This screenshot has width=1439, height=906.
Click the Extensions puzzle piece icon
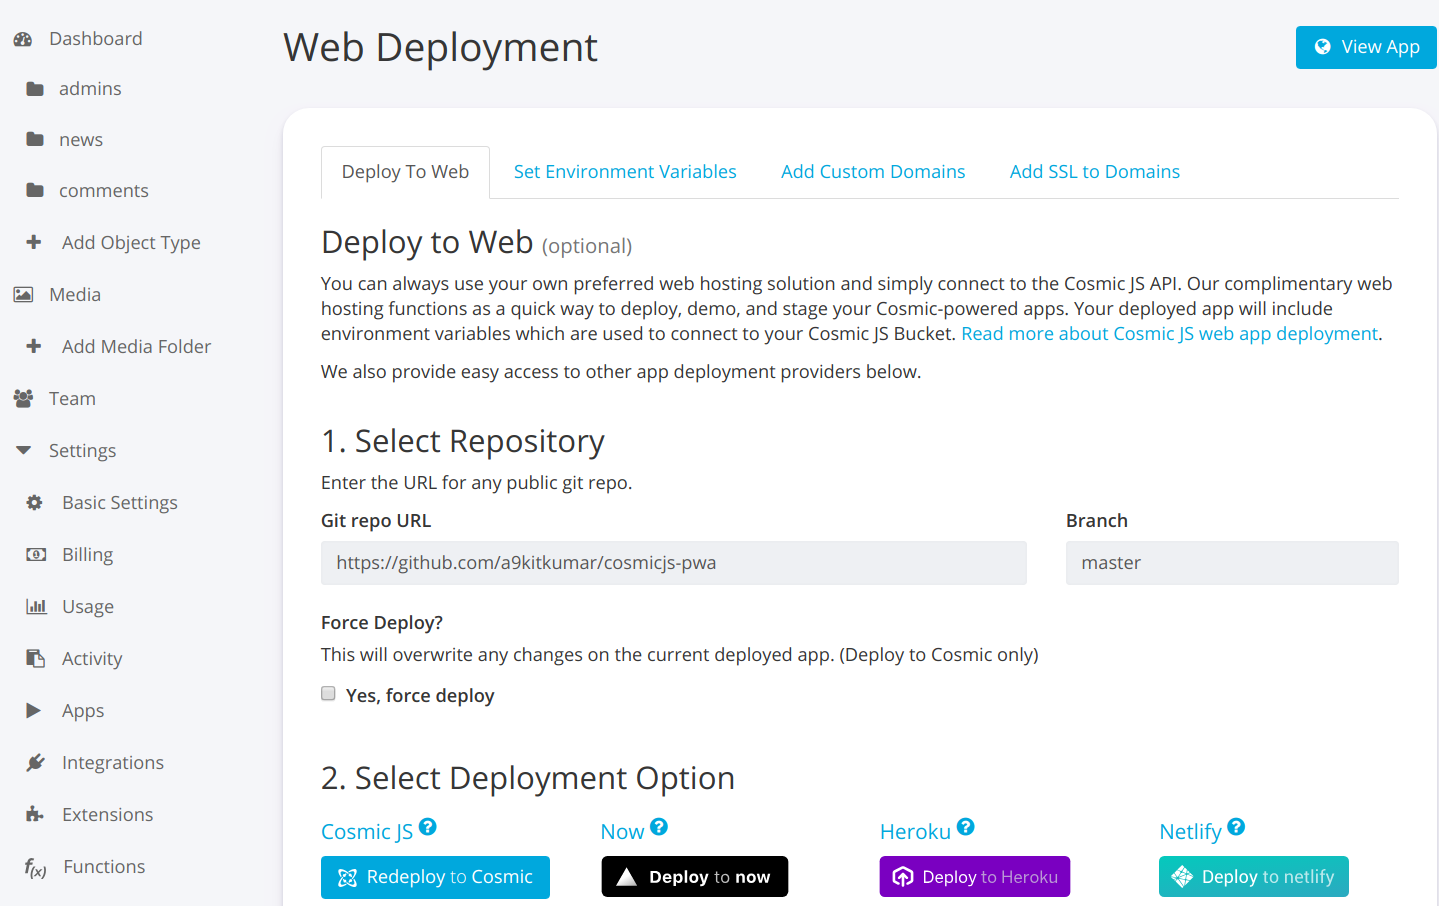(x=35, y=815)
